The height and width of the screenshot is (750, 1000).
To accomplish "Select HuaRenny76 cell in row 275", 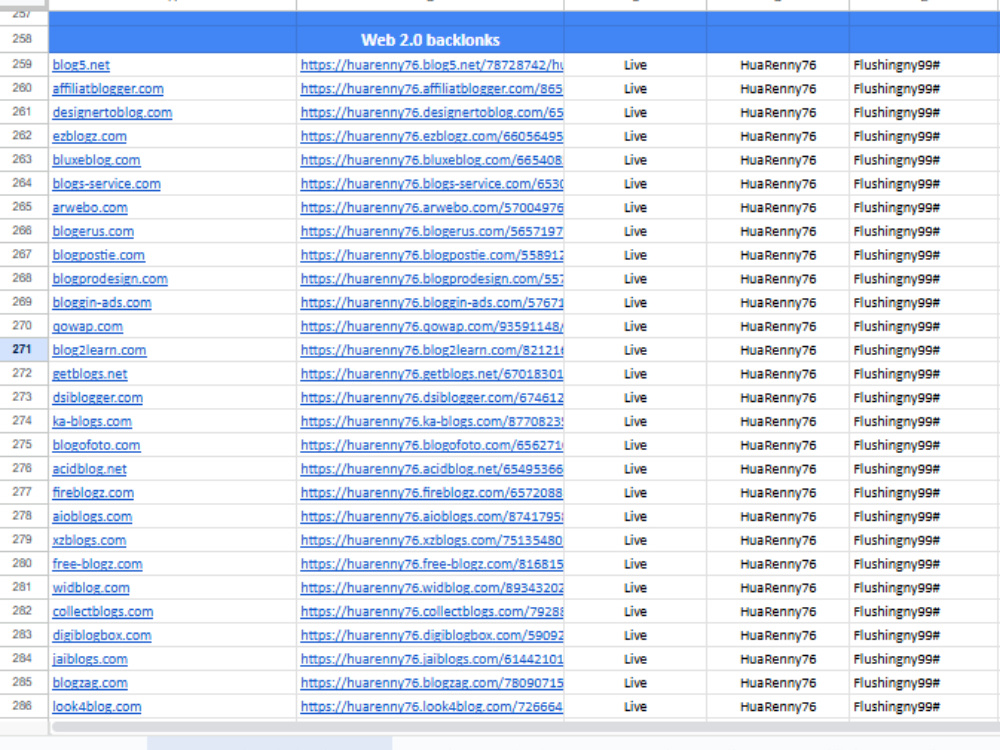I will tap(778, 445).
